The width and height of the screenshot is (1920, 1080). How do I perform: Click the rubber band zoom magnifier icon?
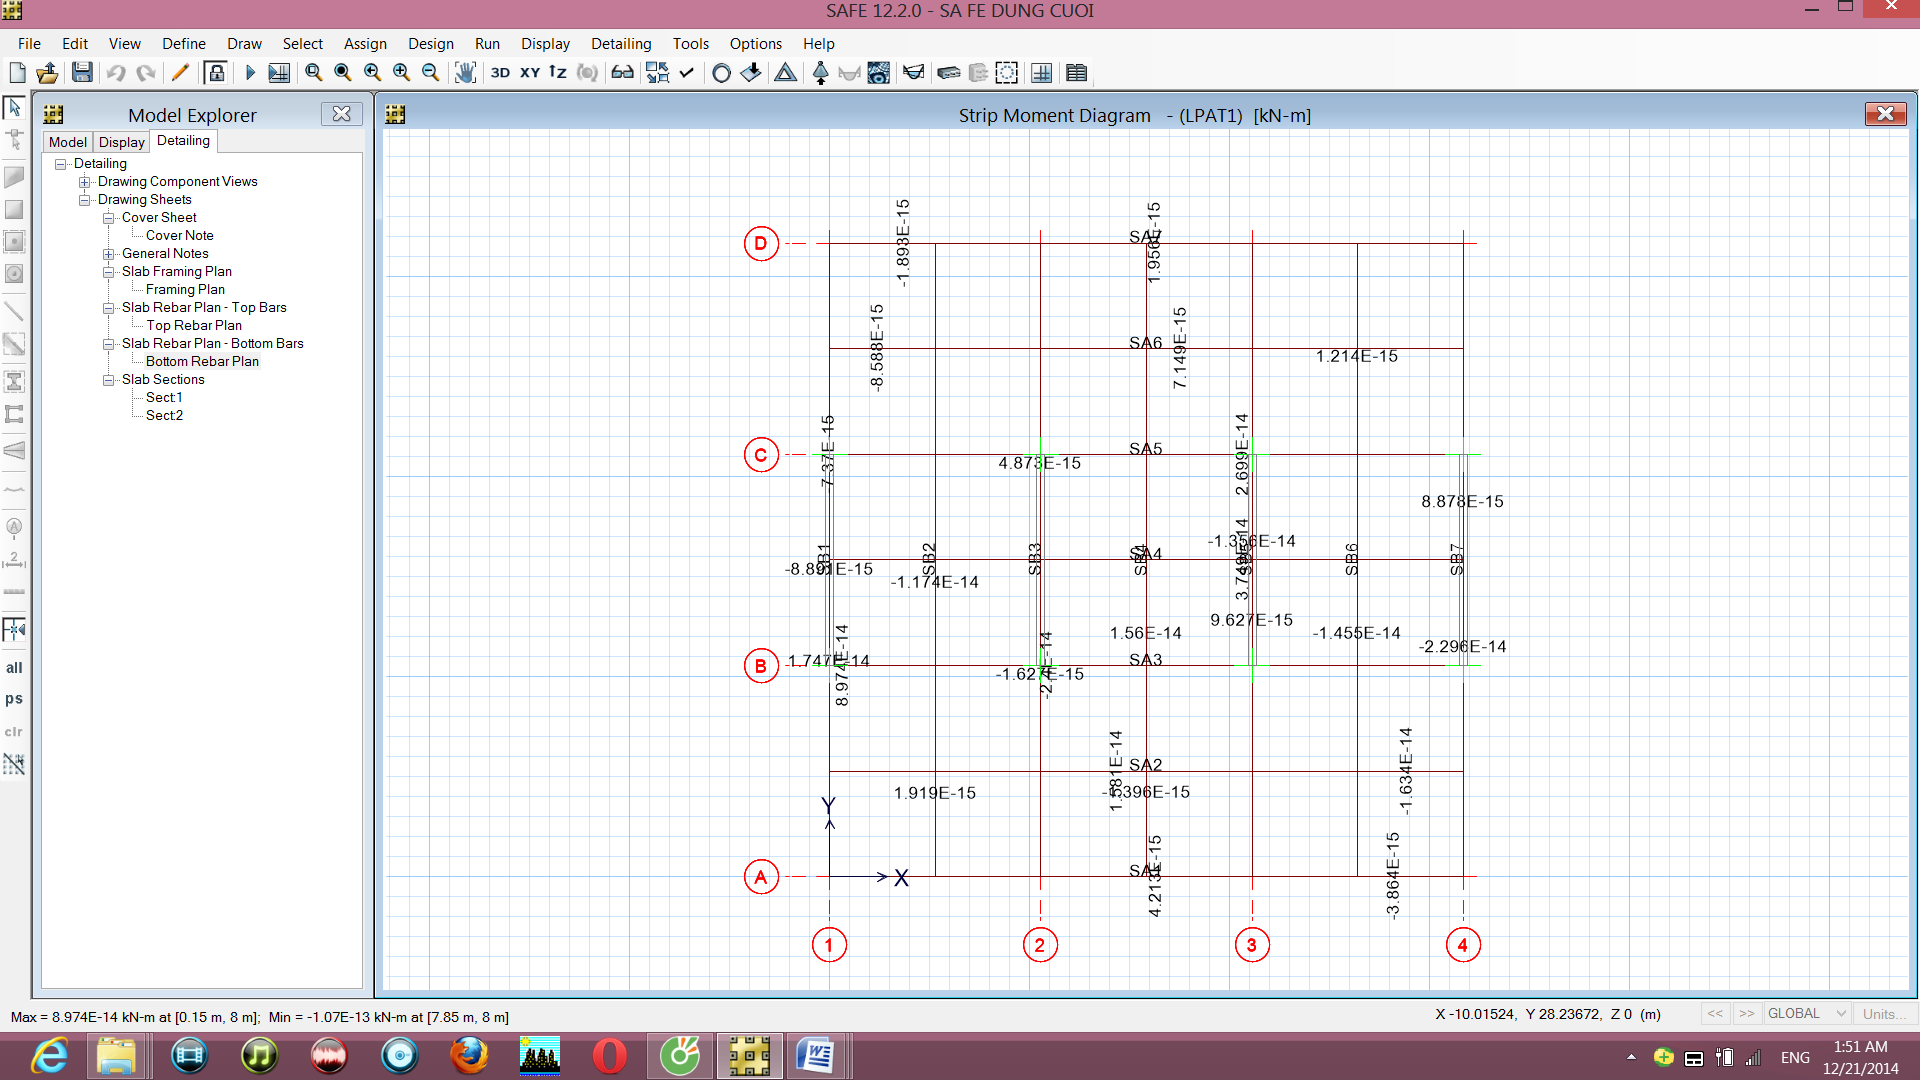click(314, 73)
